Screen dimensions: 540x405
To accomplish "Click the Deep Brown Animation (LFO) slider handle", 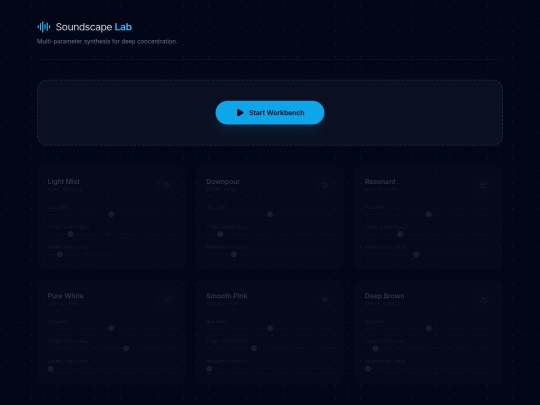I will (x=368, y=369).
